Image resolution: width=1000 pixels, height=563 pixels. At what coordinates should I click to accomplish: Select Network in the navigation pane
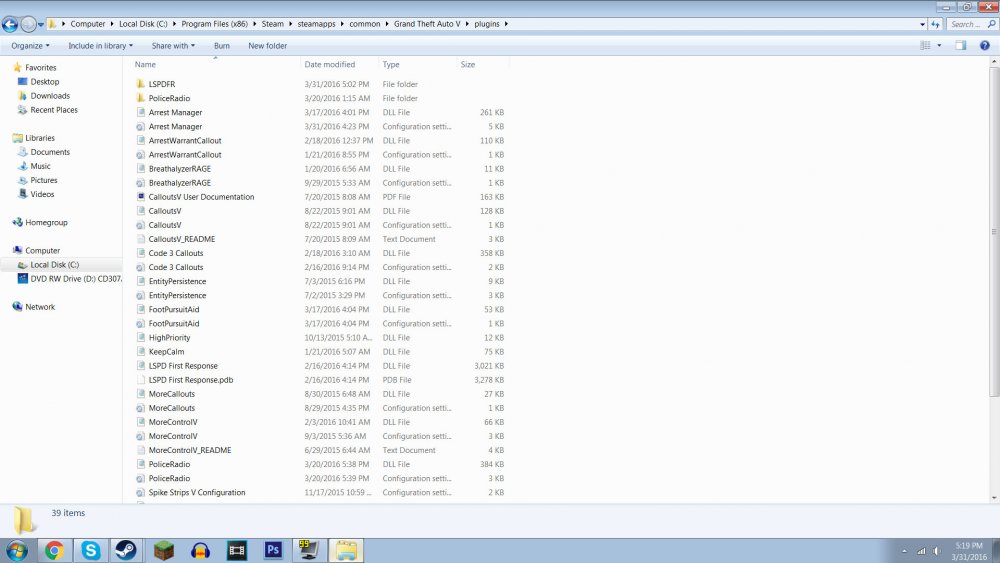coord(40,307)
